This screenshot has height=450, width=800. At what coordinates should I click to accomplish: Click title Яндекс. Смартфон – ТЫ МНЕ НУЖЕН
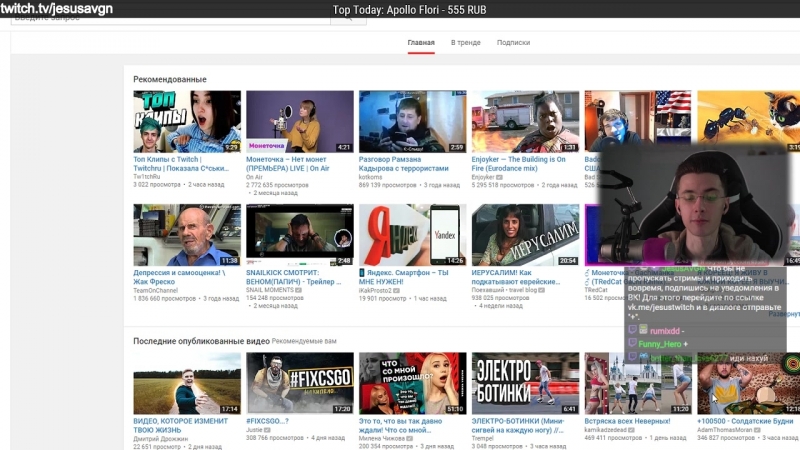pos(404,277)
